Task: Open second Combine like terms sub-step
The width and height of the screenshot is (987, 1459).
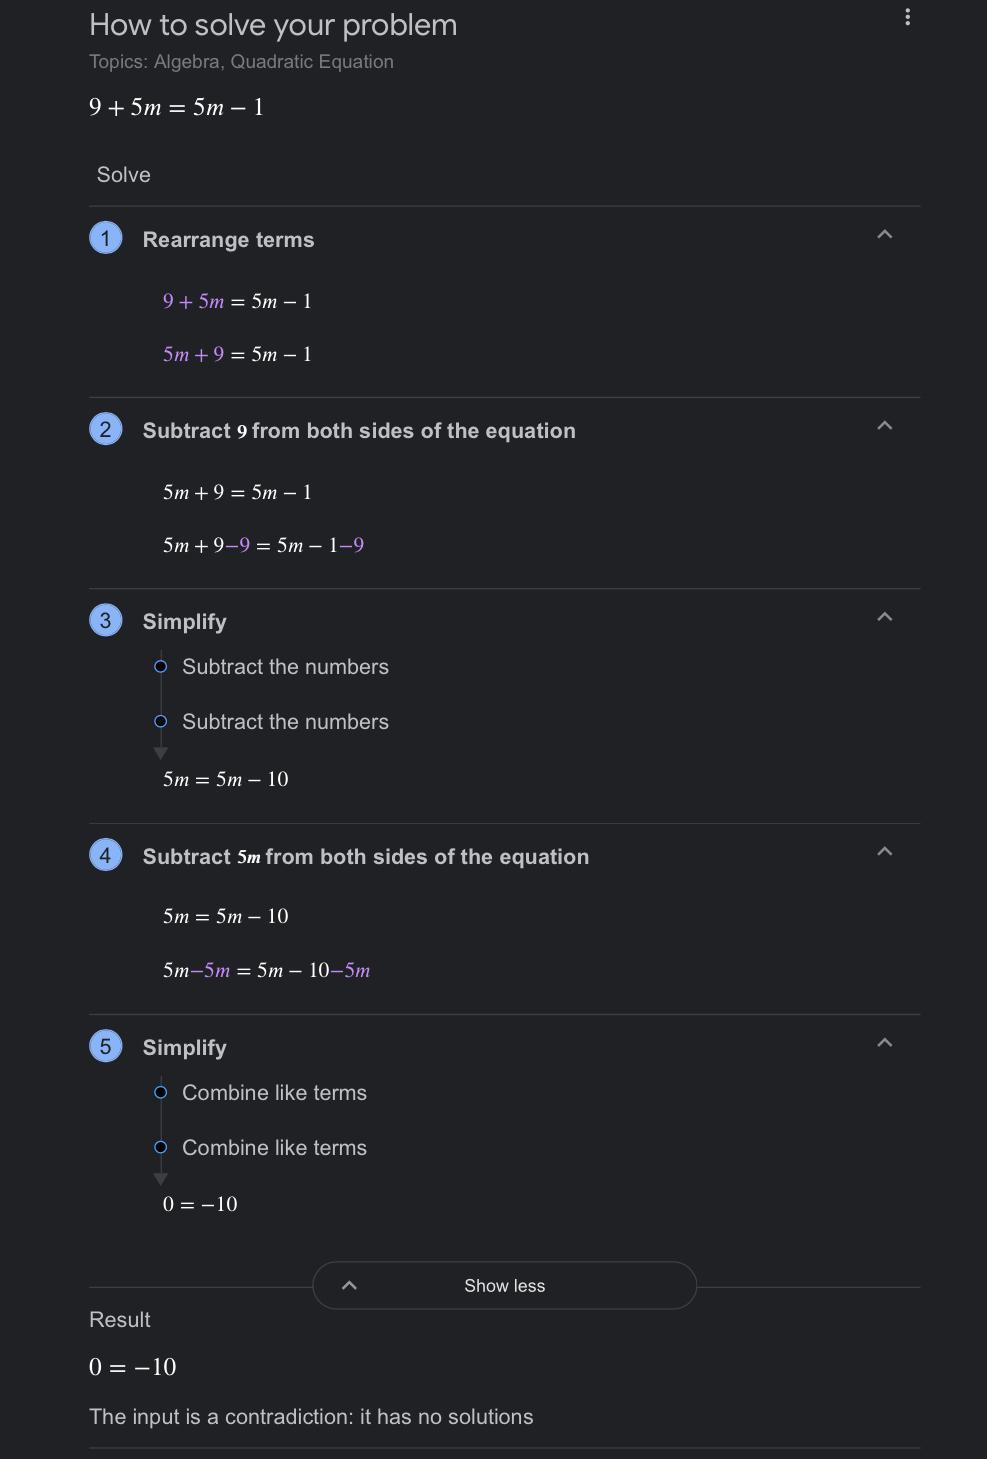Action: pyautogui.click(x=274, y=1148)
